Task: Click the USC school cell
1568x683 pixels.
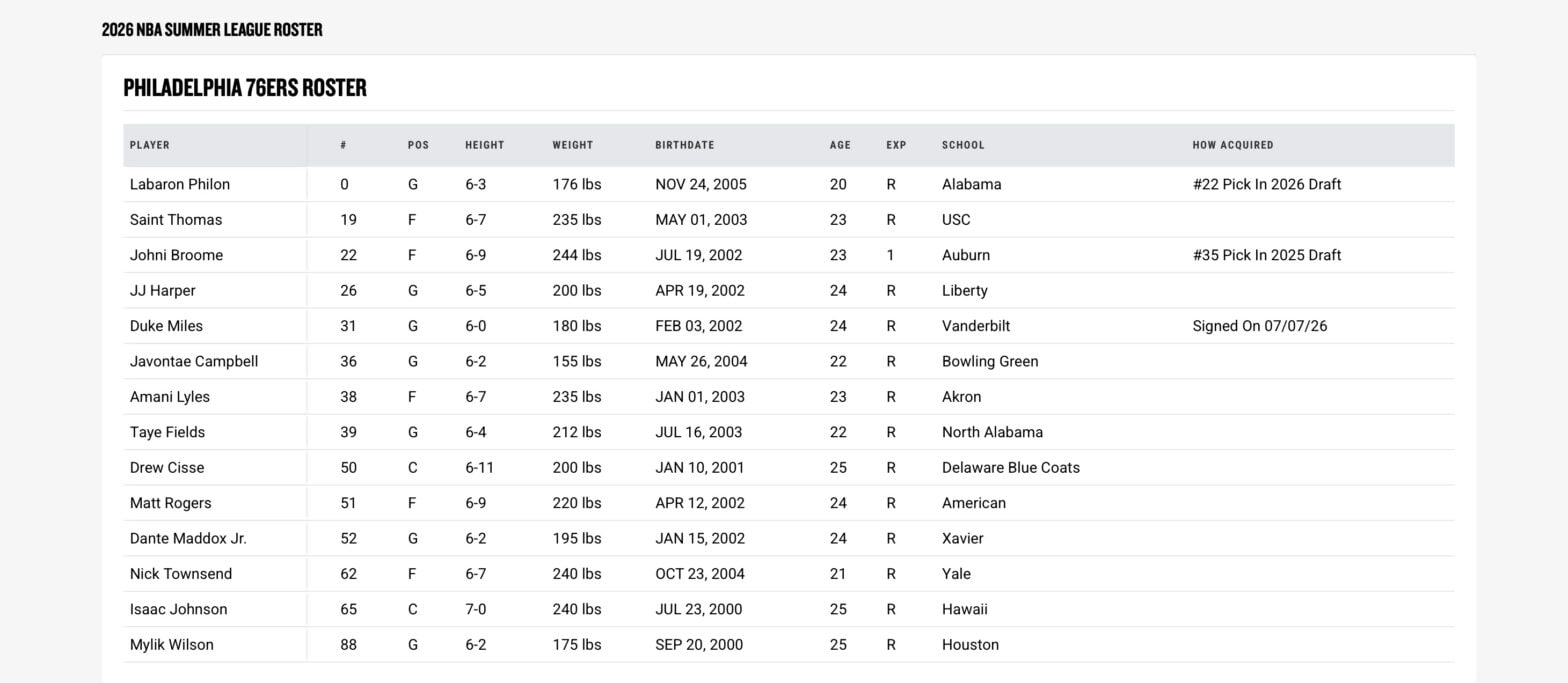Action: (956, 220)
